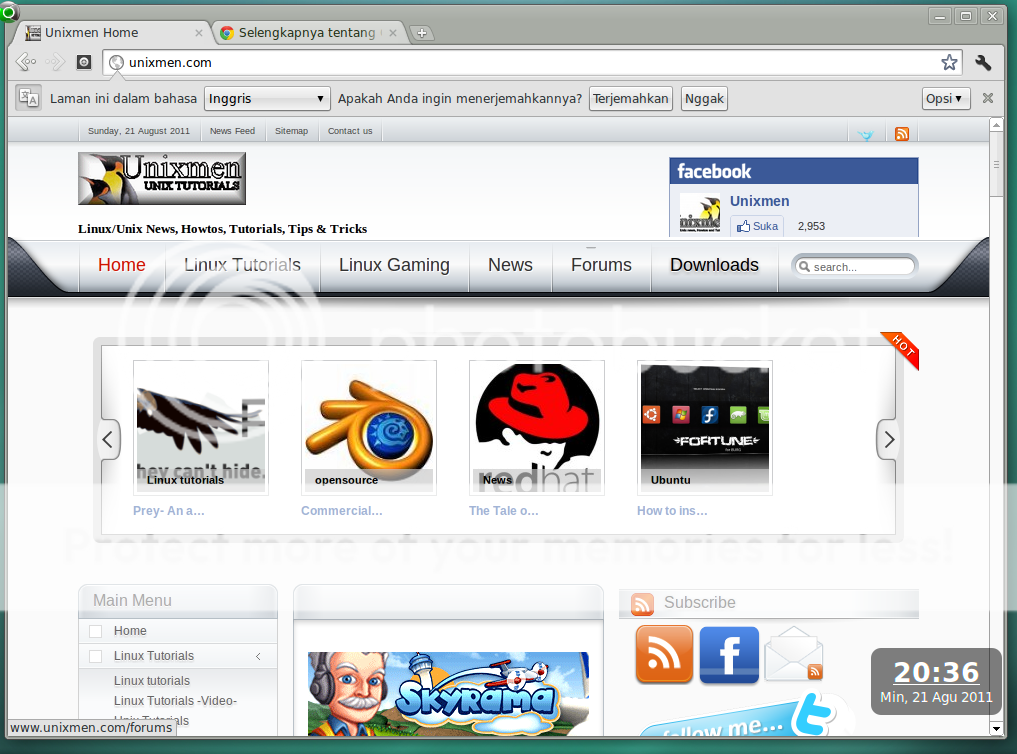Click the desktop clock widget
This screenshot has height=754, width=1017.
tap(936, 681)
